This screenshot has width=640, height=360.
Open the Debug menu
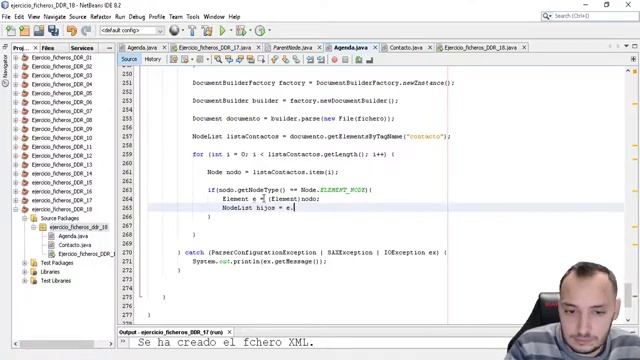[137, 17]
